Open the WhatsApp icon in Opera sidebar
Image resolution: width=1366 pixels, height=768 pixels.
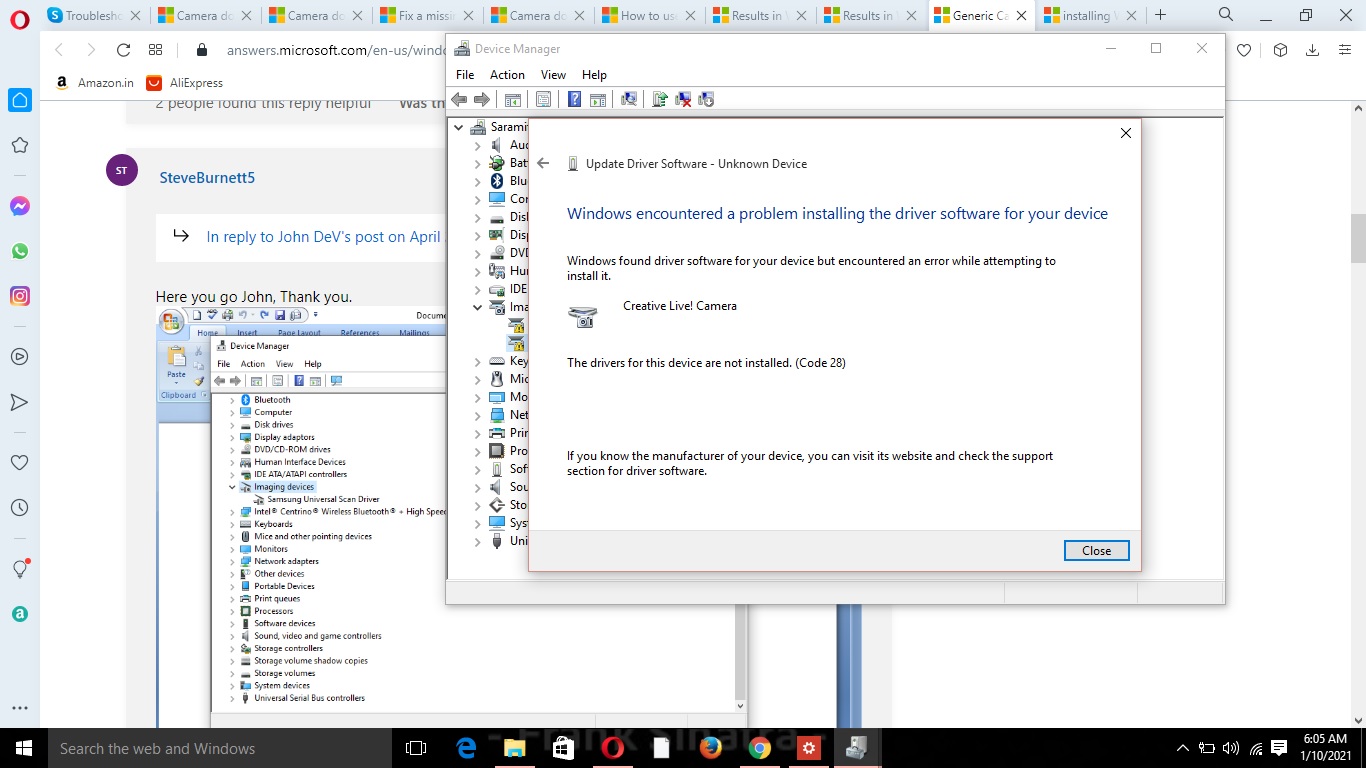(20, 251)
